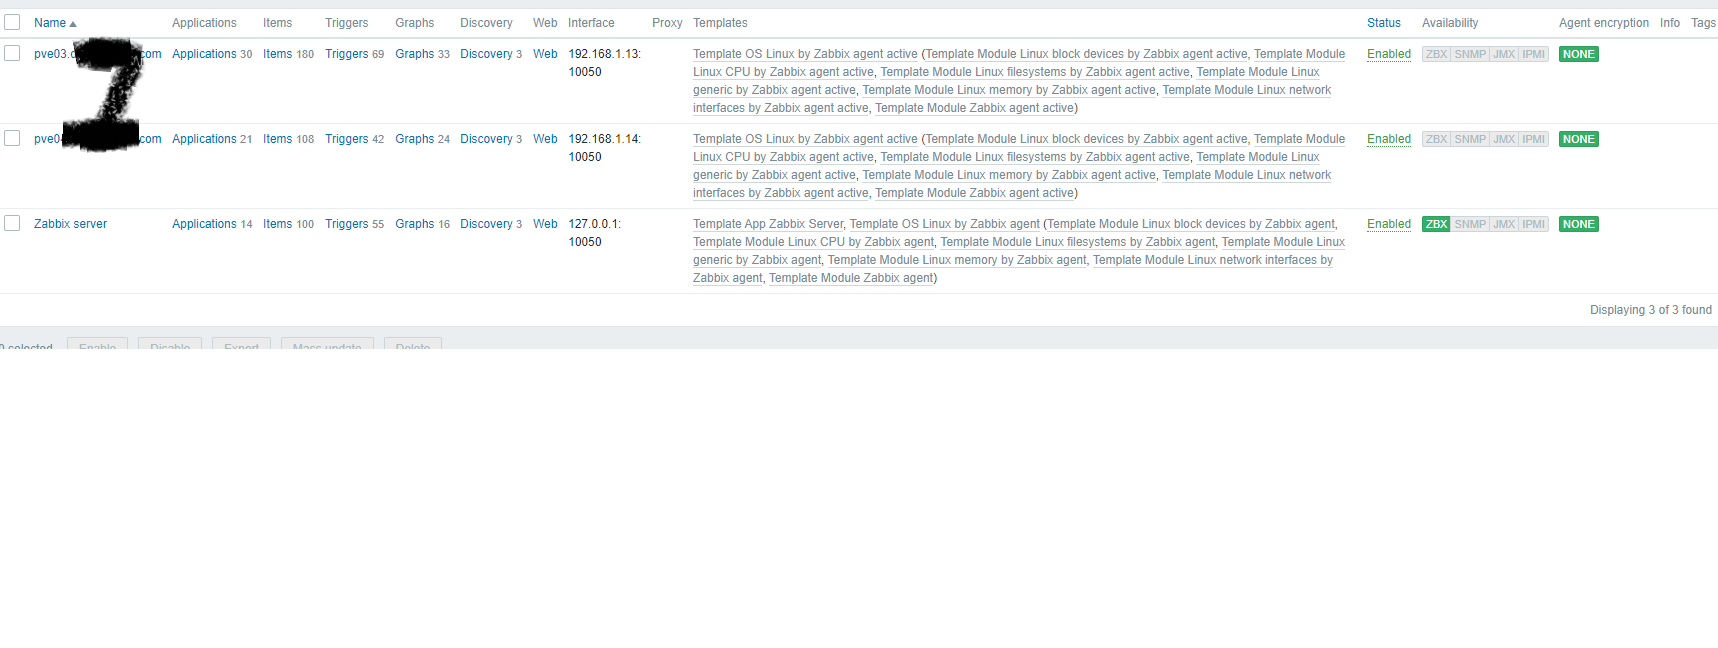
Task: Select the checkbox for host 192.168.1.13
Action: (x=12, y=53)
